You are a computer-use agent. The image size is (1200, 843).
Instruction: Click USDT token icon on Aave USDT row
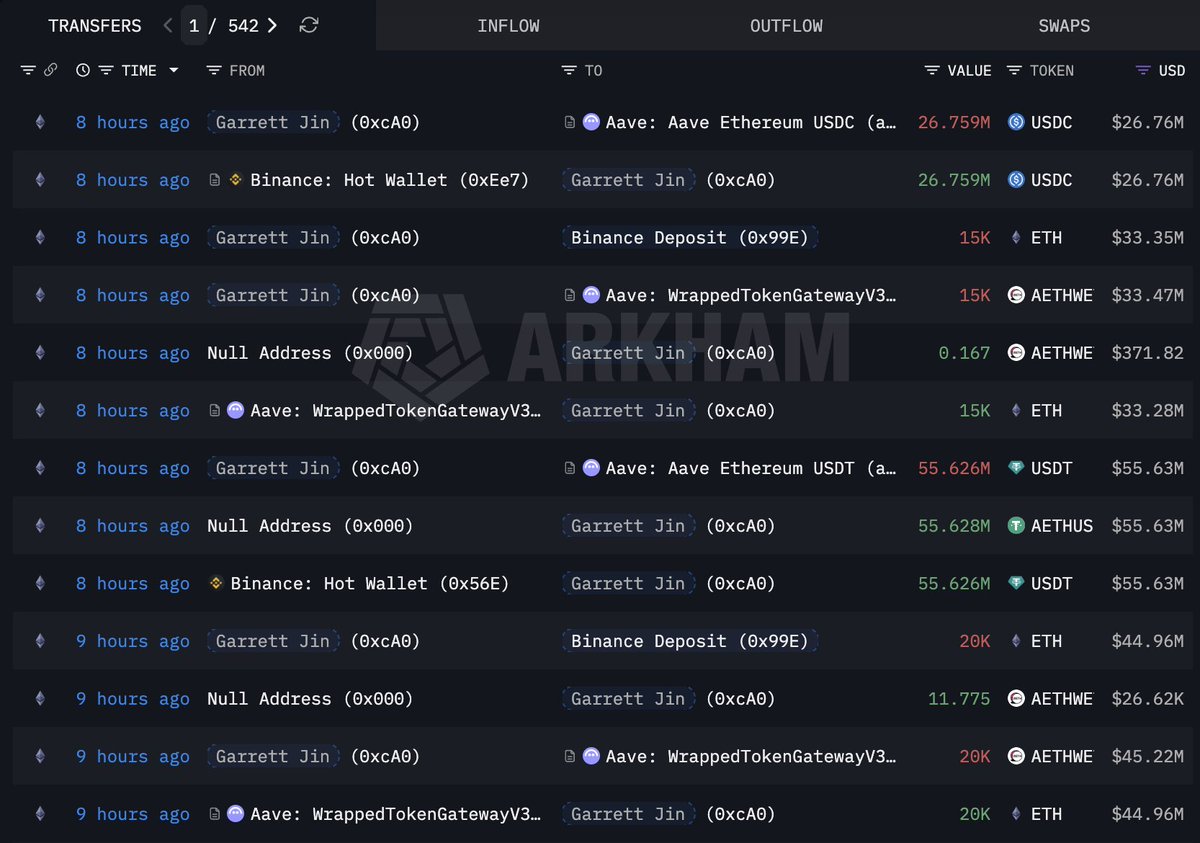tap(1016, 468)
